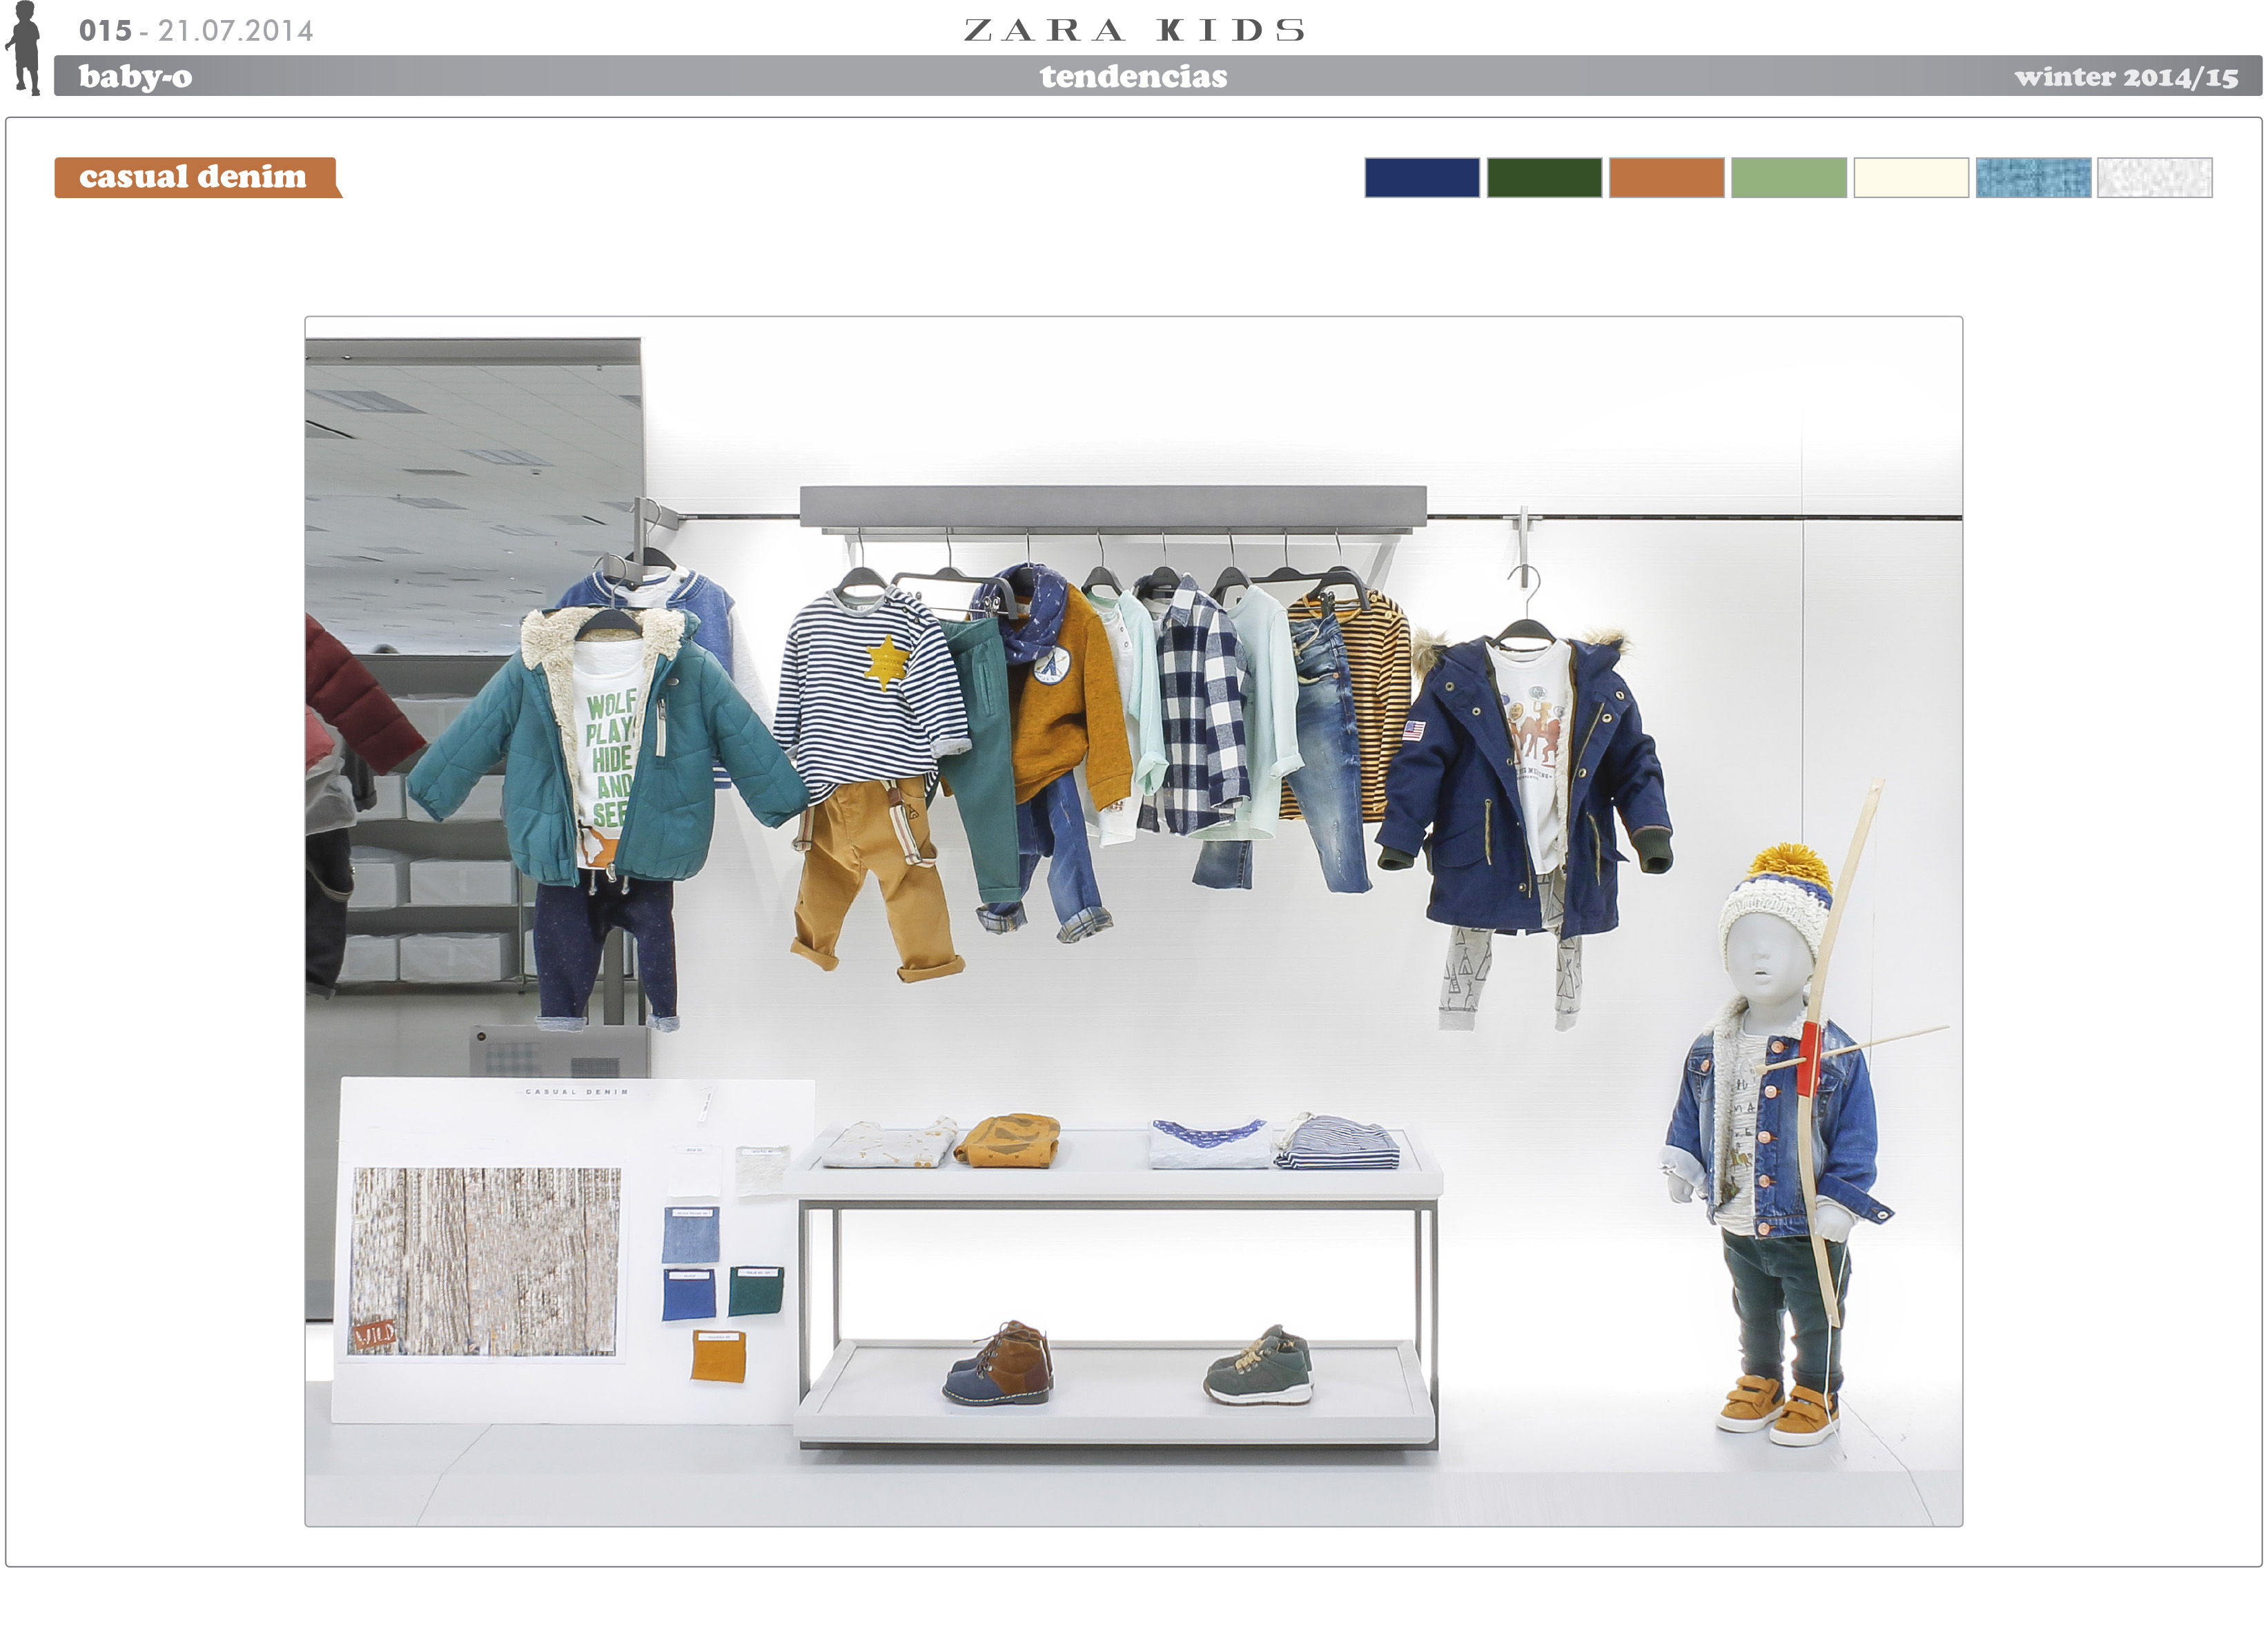Viewport: 2268px width, 1649px height.
Task: Pick the orange-brown color swatch
Action: click(1666, 178)
